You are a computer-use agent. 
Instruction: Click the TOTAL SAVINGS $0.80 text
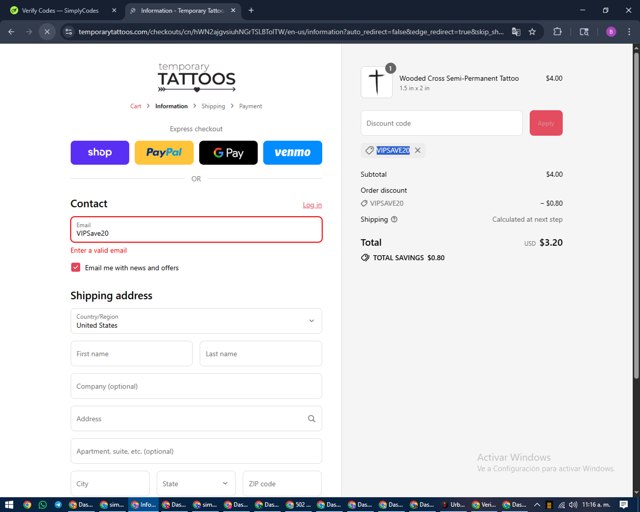click(x=409, y=258)
